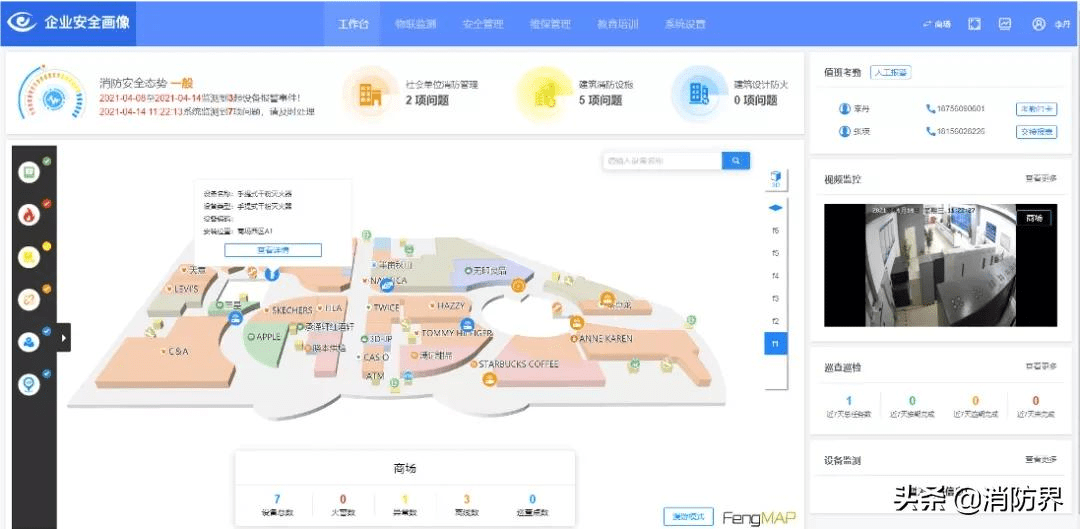Select the STARBUCKS COFFEE label

click(x=515, y=363)
